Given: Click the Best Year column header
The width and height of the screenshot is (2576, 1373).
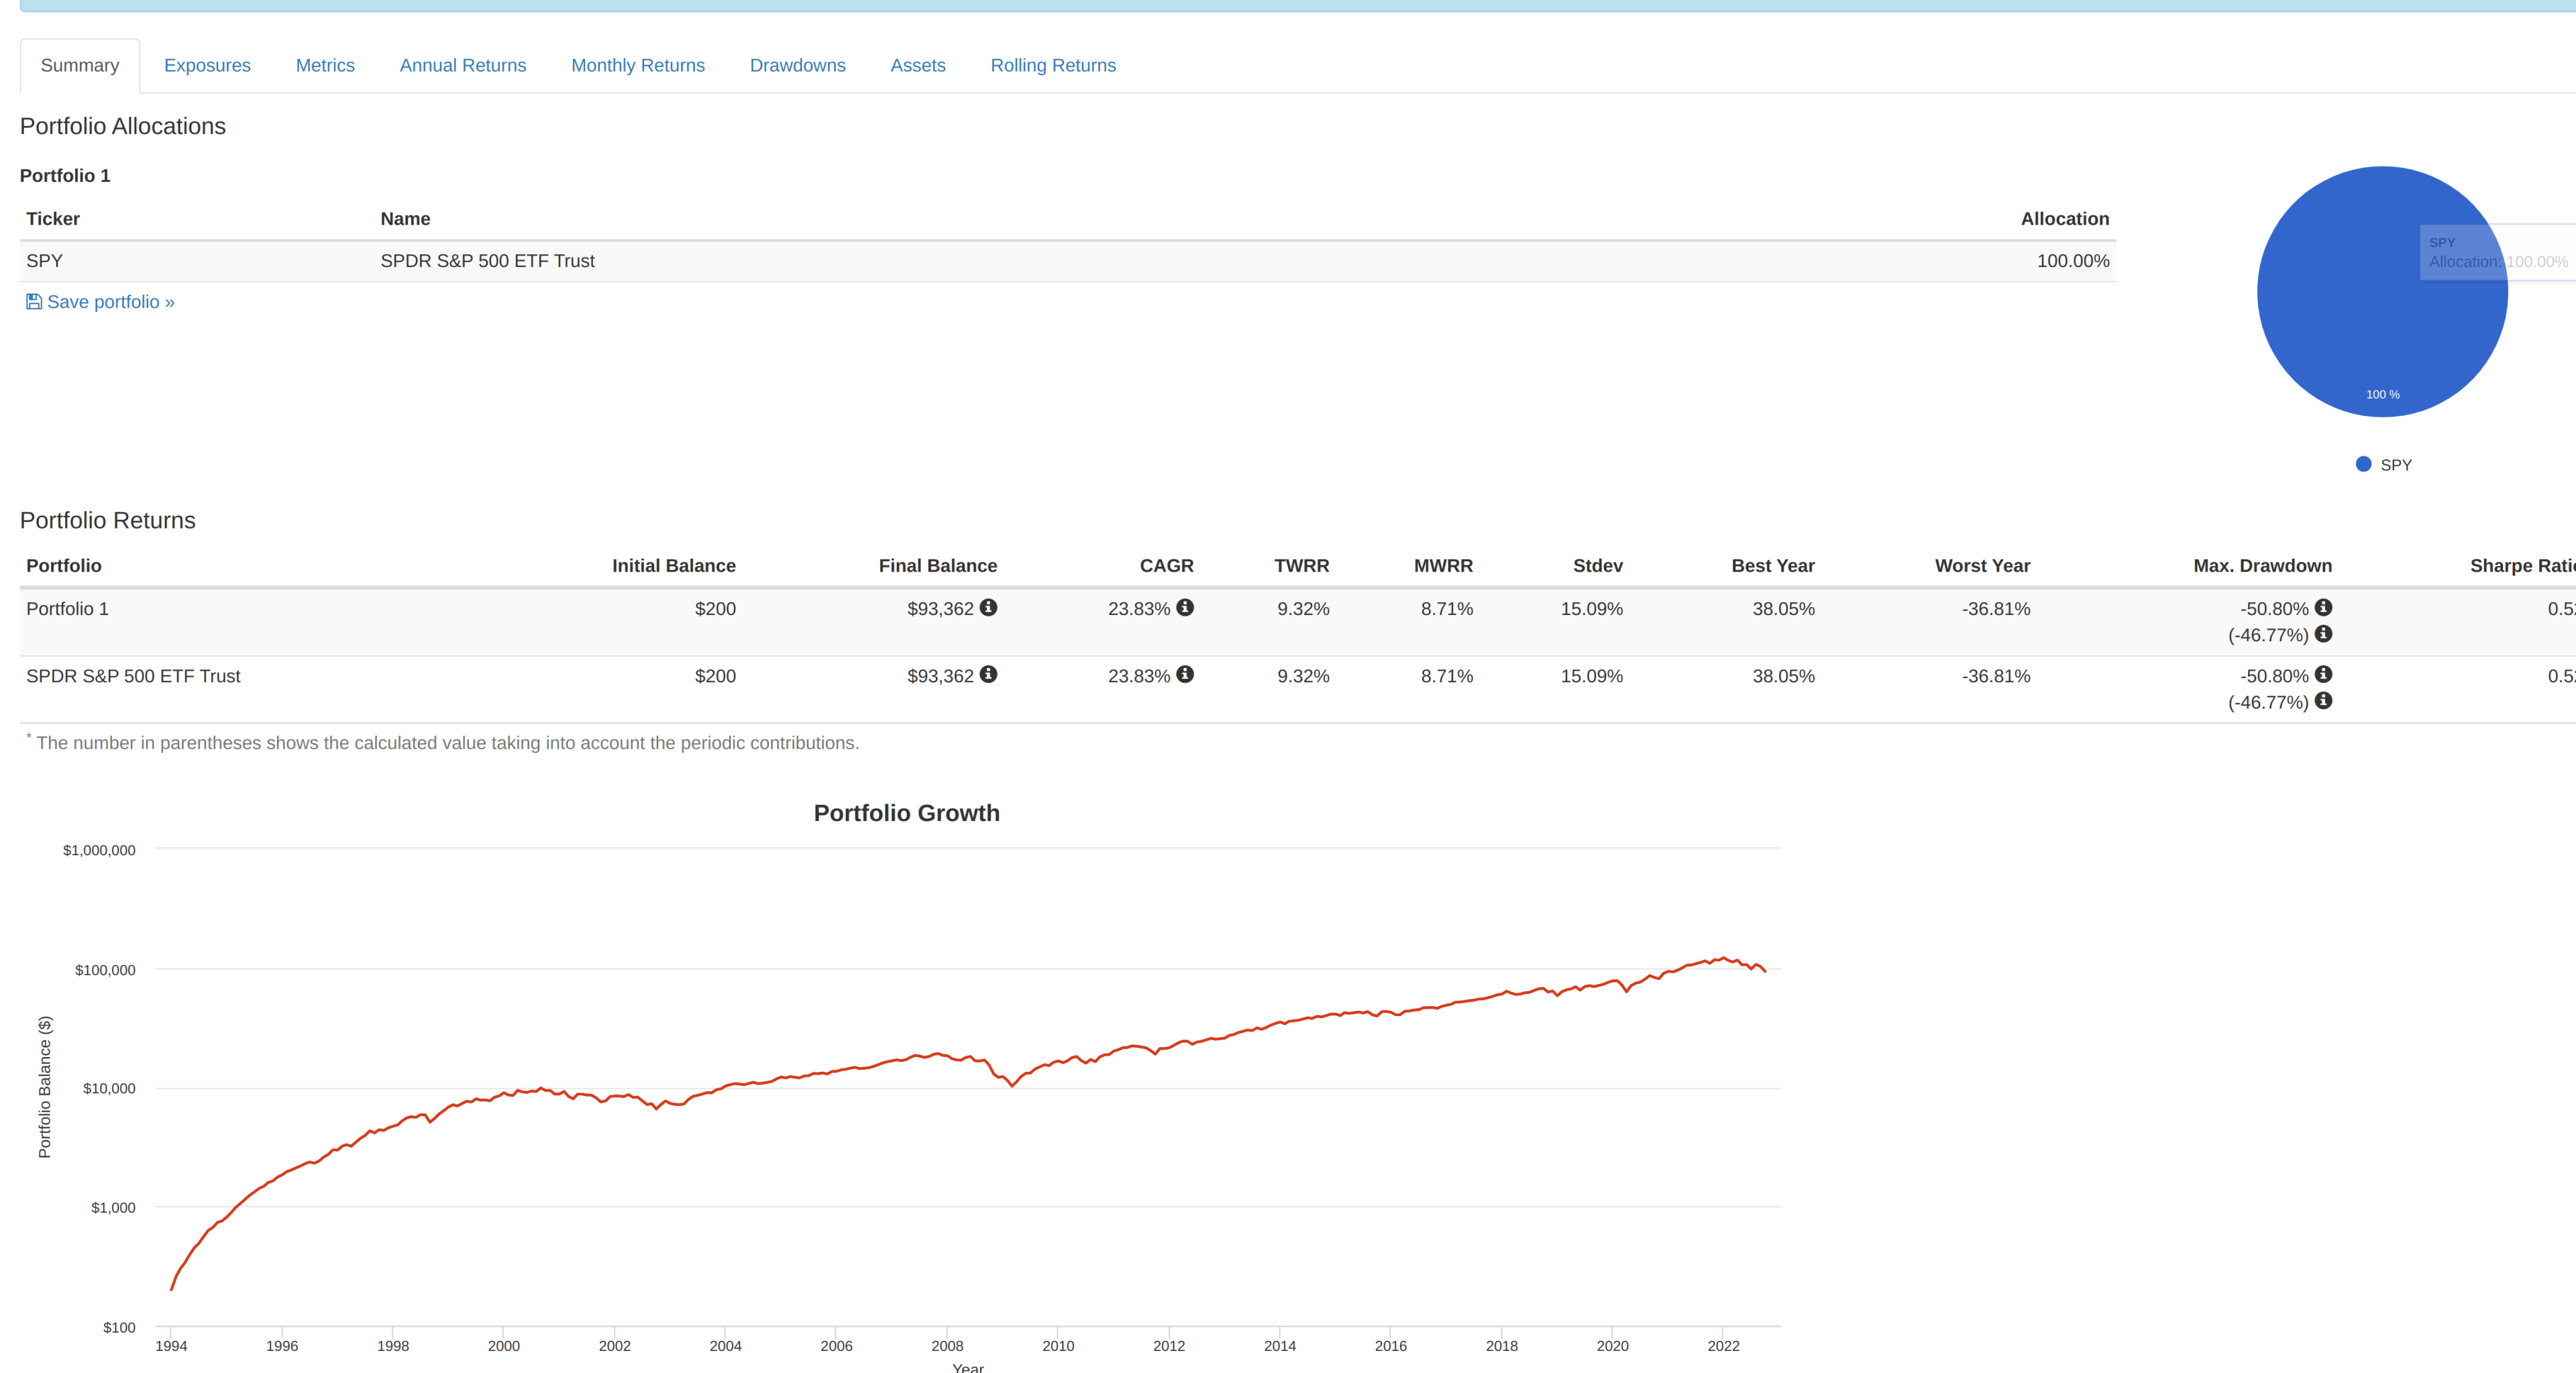Looking at the screenshot, I should click(x=1773, y=566).
